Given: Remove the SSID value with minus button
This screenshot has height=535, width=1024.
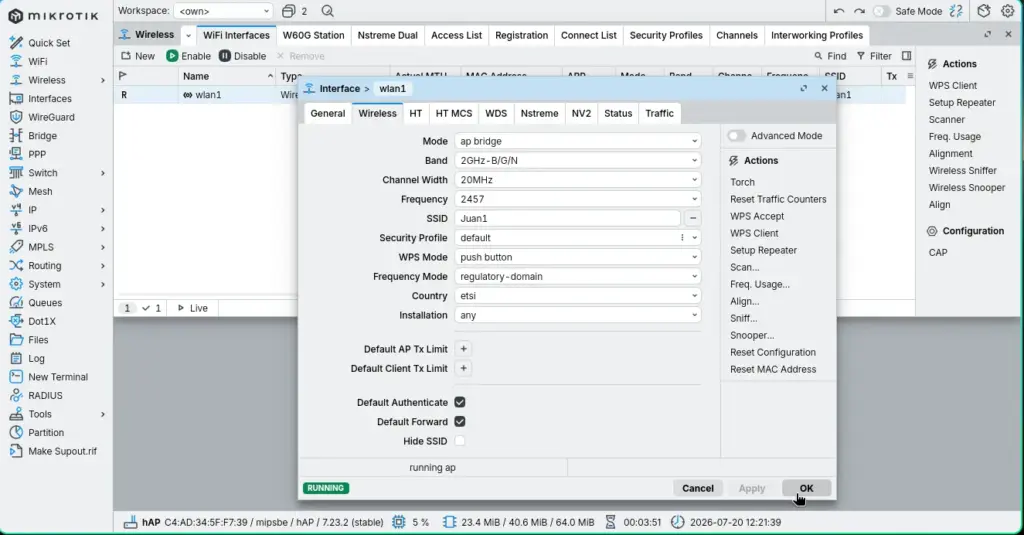Looking at the screenshot, I should [x=693, y=218].
